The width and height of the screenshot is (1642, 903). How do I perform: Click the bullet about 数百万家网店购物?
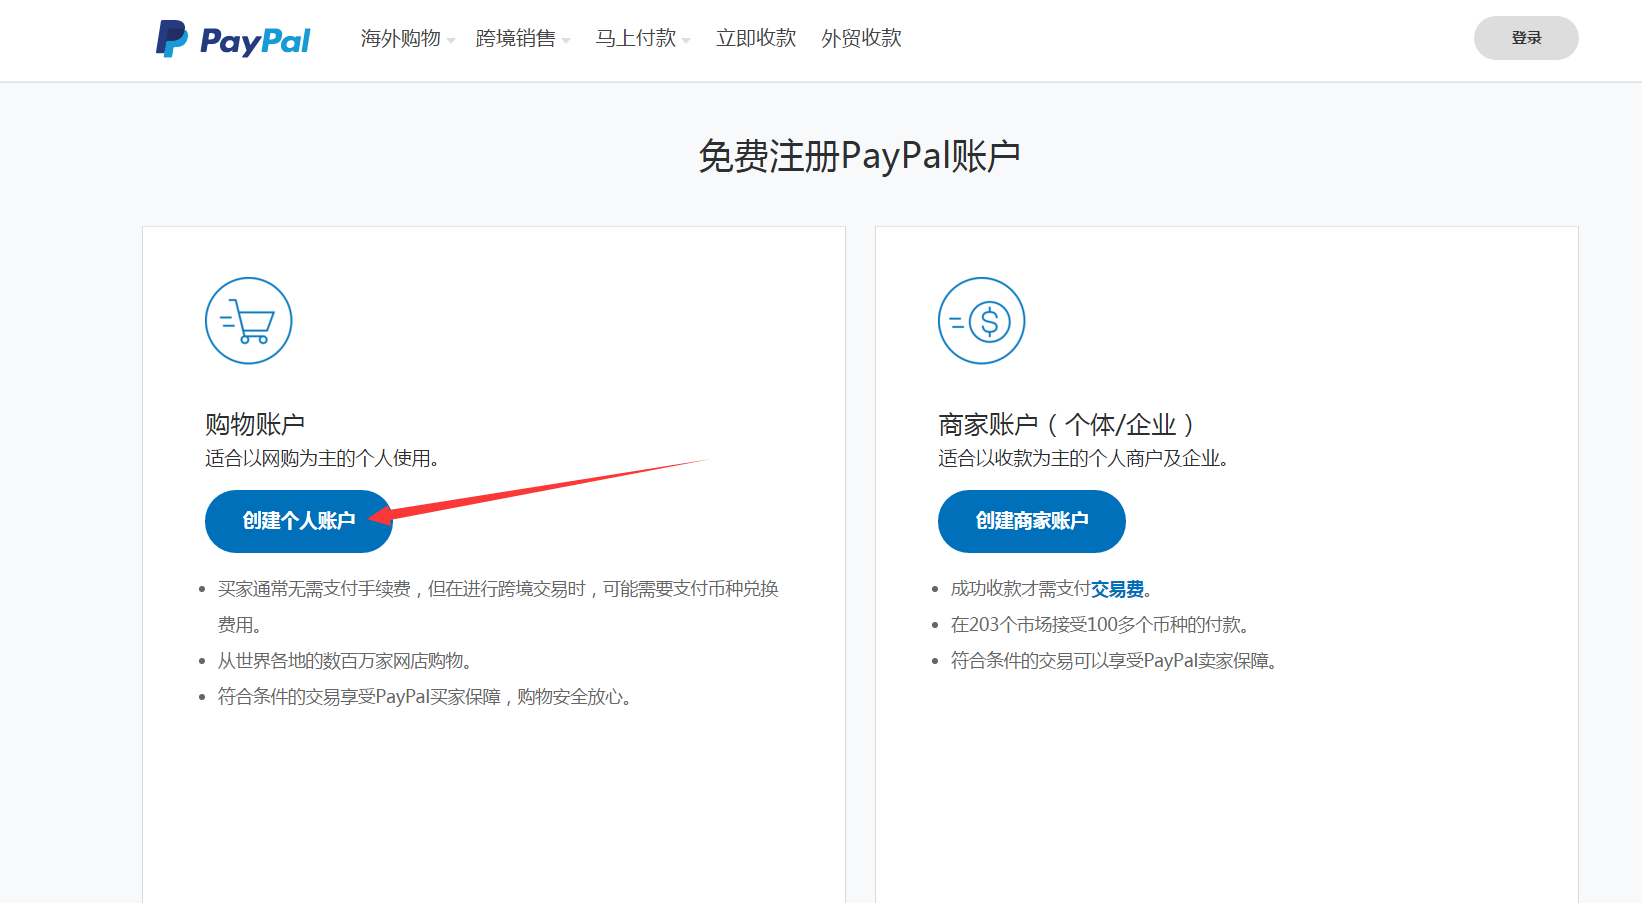(x=345, y=661)
